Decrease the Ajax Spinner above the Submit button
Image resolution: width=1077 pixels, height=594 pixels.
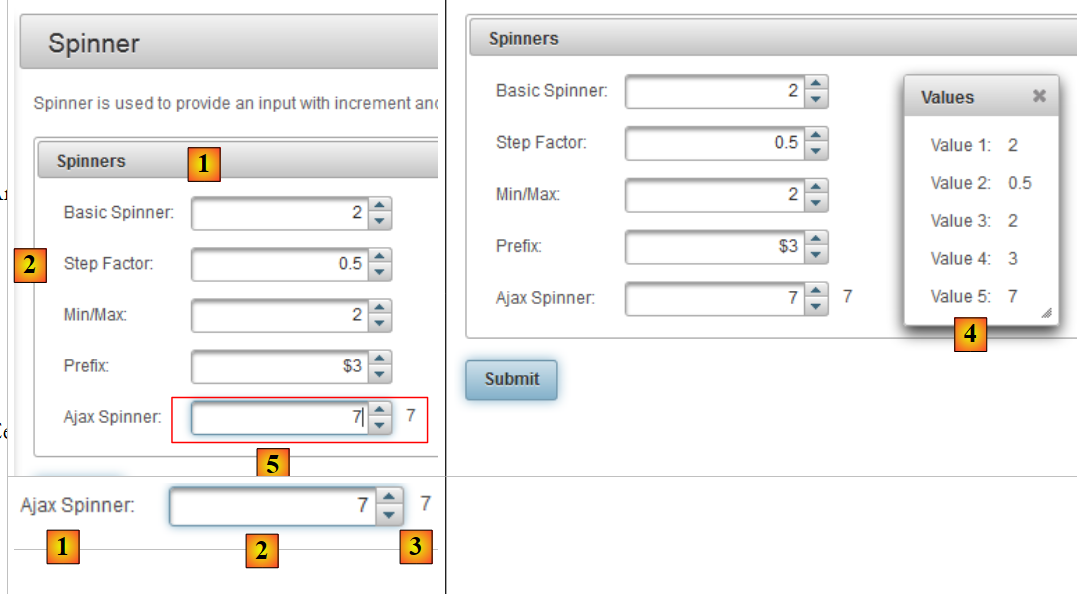[817, 305]
